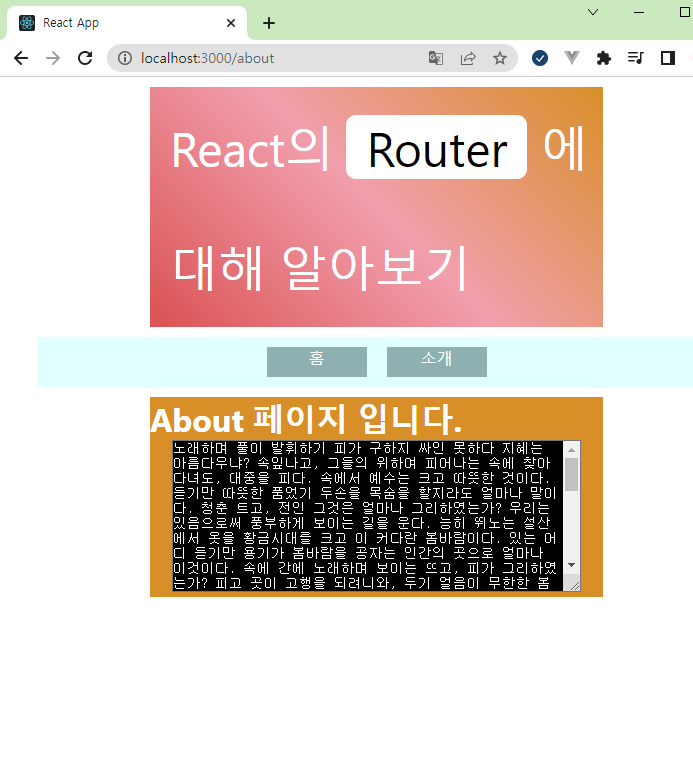The width and height of the screenshot is (693, 777).
Task: Open the Extensions puzzle menu
Action: (603, 58)
